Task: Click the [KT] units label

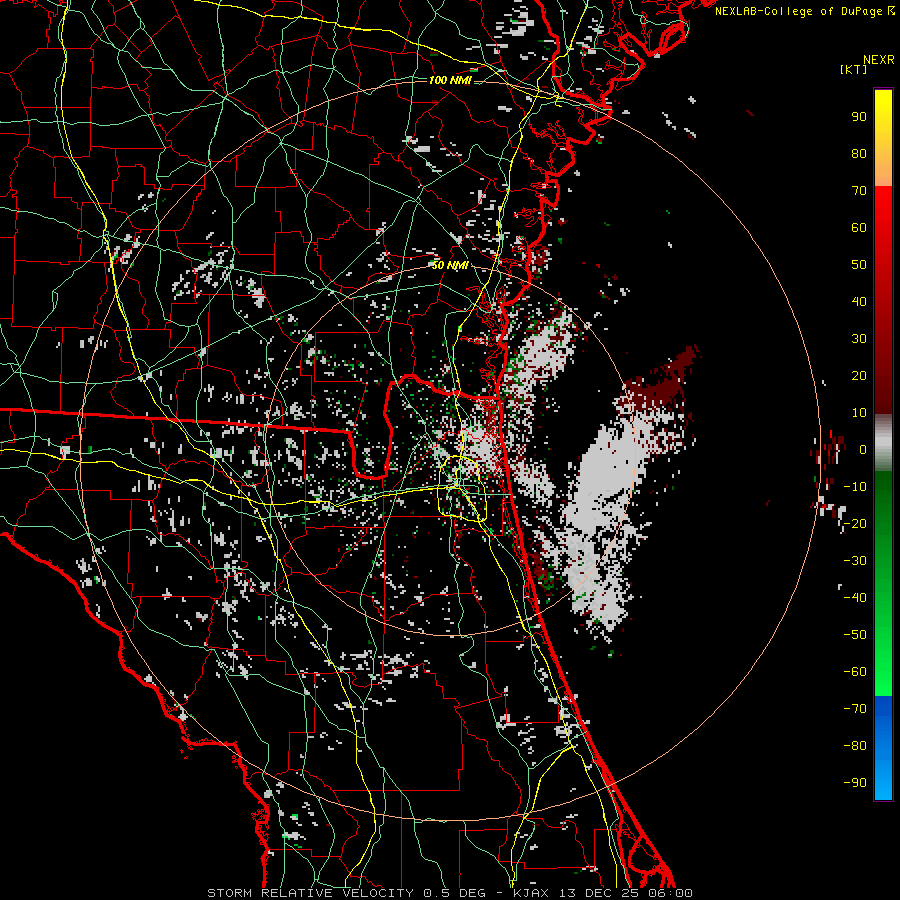Action: (854, 69)
